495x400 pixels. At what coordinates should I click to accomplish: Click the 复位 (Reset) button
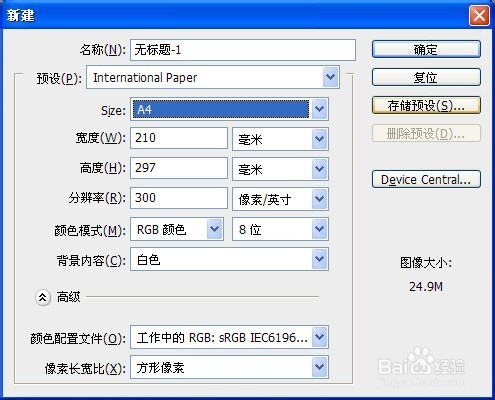(426, 77)
